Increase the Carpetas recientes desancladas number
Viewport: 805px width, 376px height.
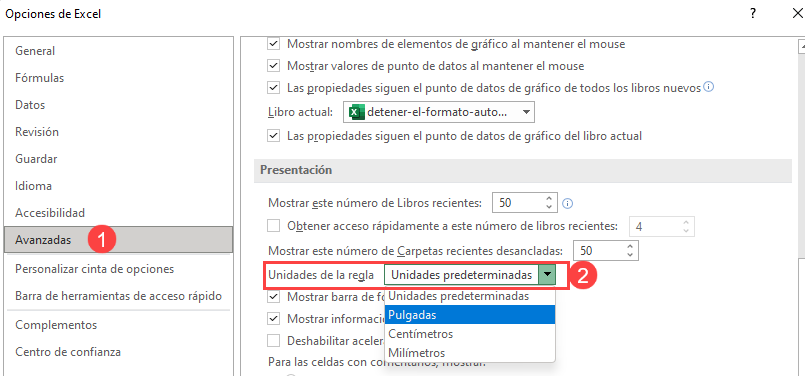630,247
